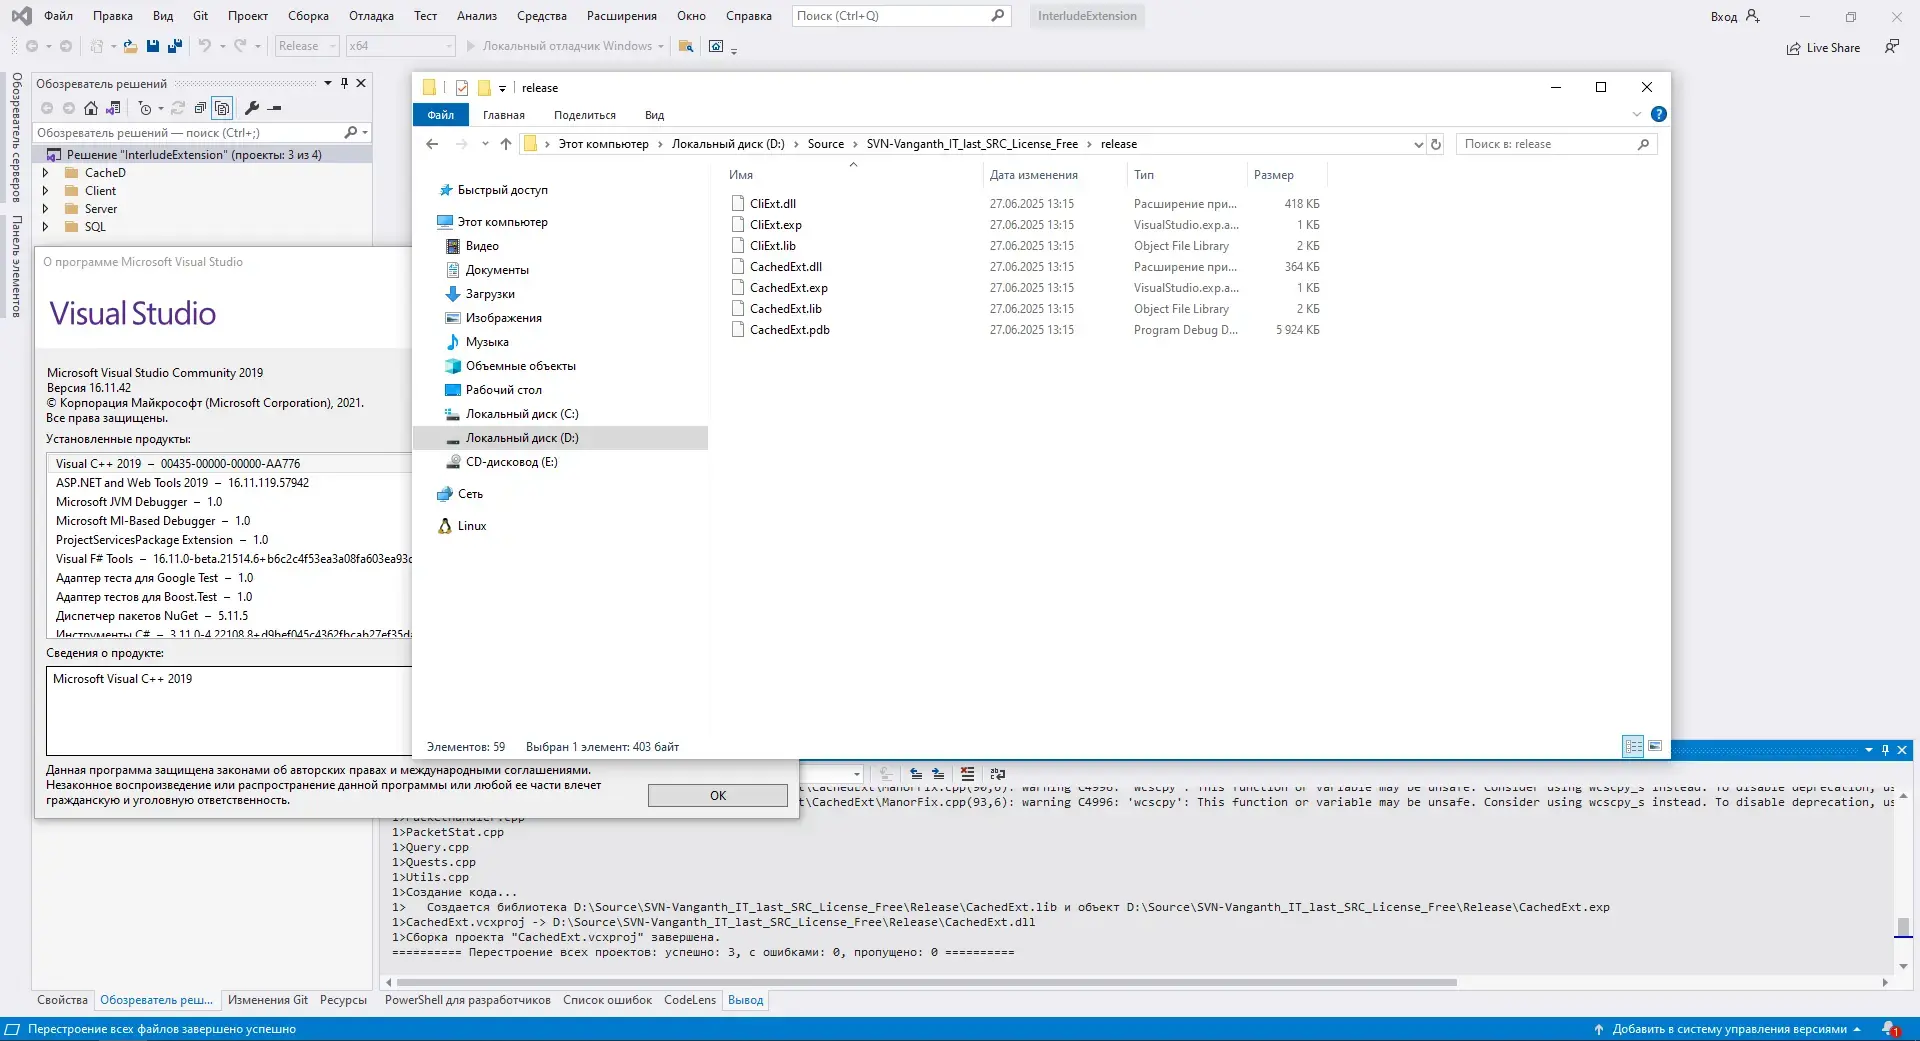
Task: Toggle Show All Files in Solution Explorer
Action: 222,108
